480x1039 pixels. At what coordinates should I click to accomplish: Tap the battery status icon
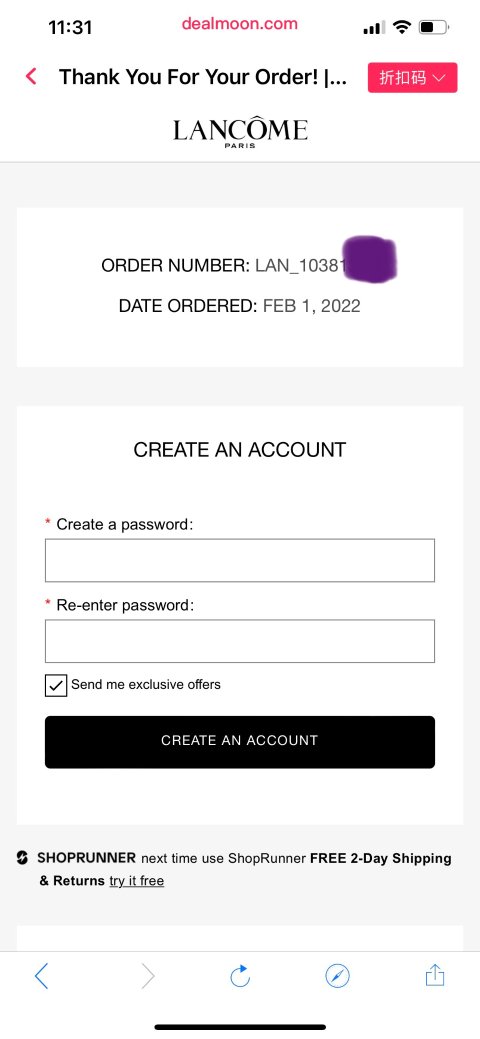[434, 27]
